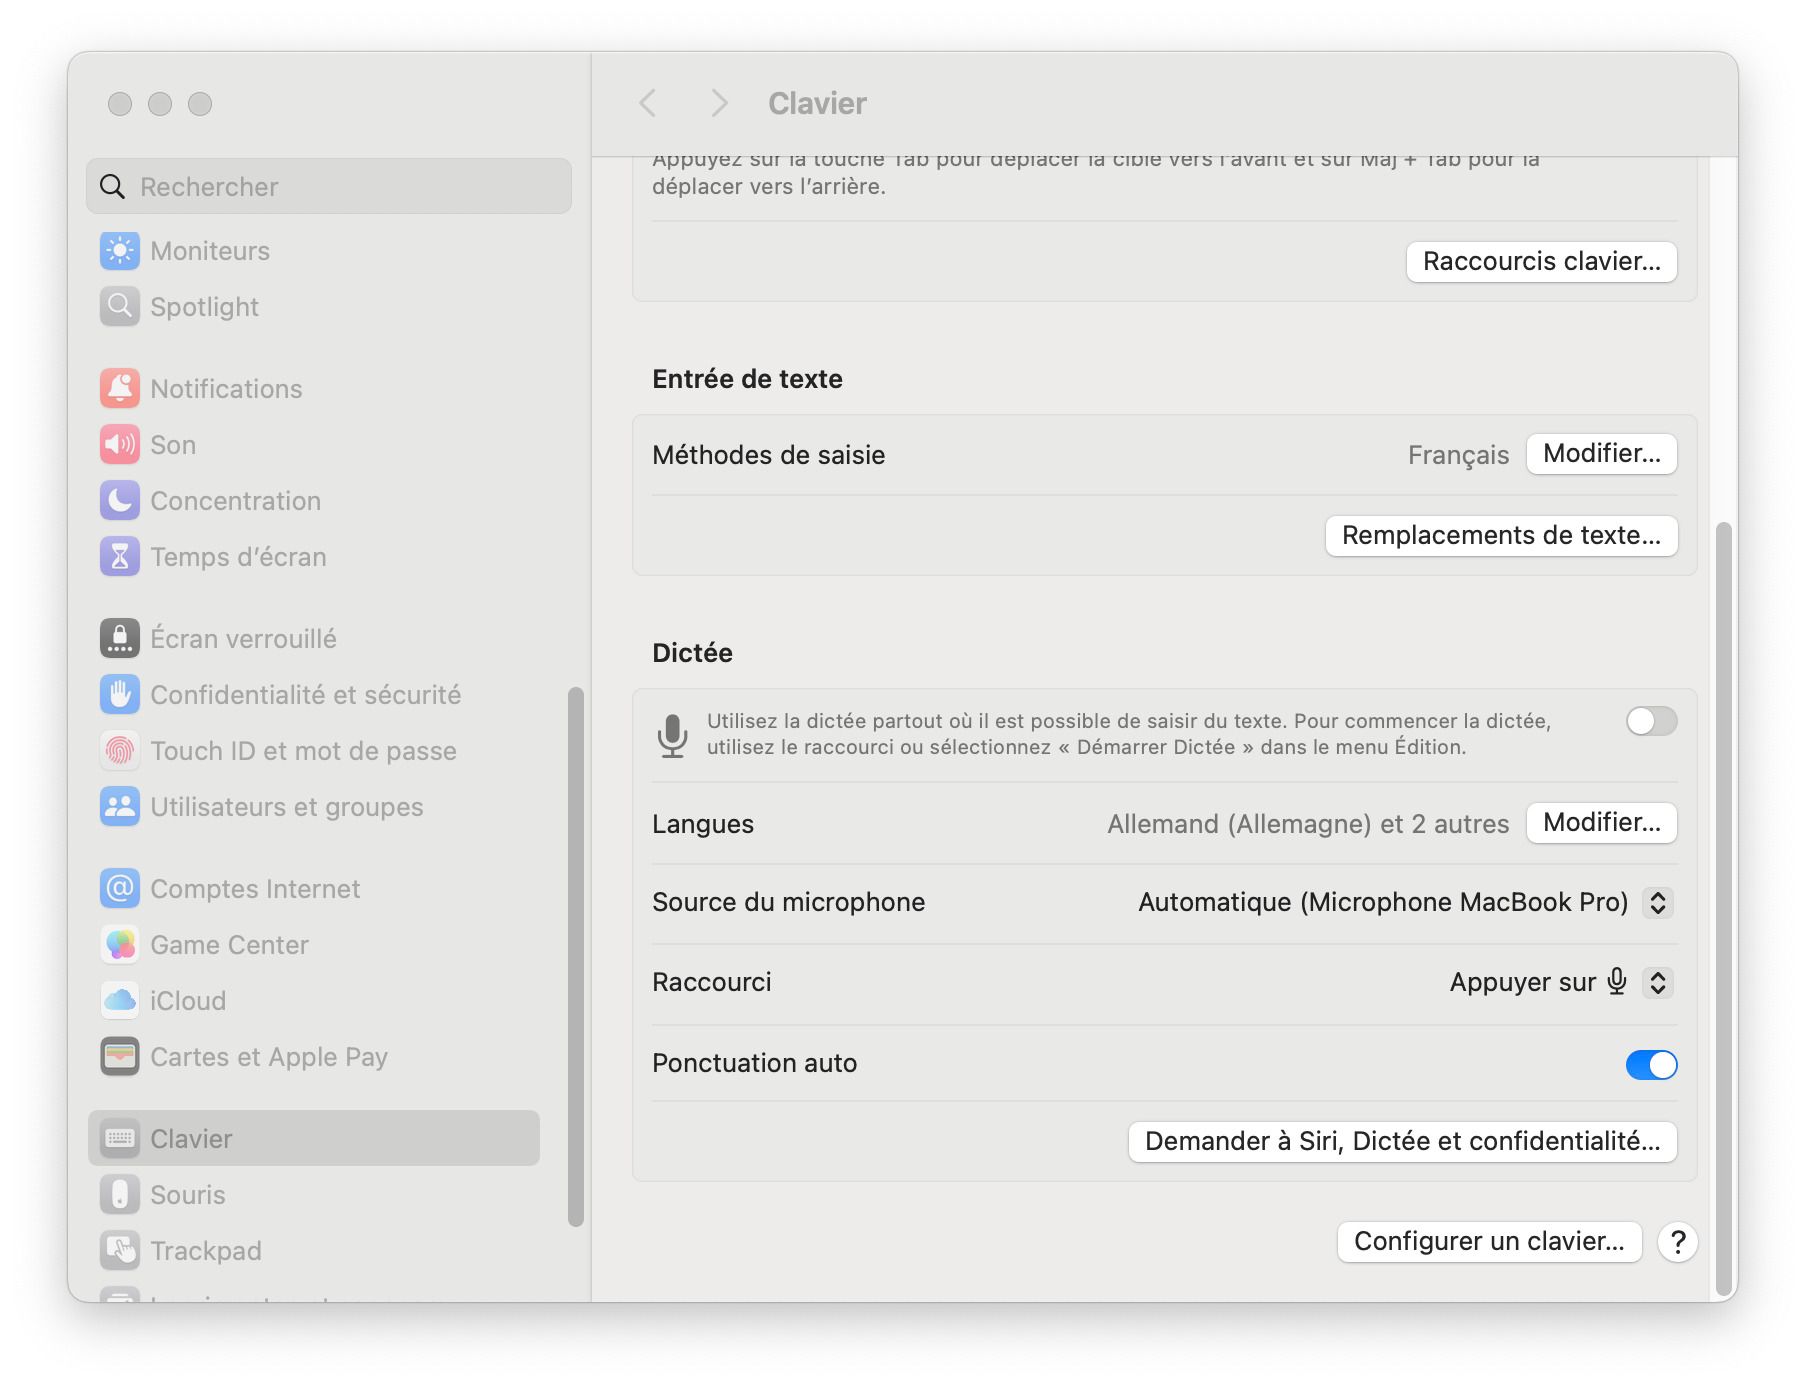Open the Source du microphone dropdown
Viewport: 1806px width, 1386px height.
coord(1658,902)
